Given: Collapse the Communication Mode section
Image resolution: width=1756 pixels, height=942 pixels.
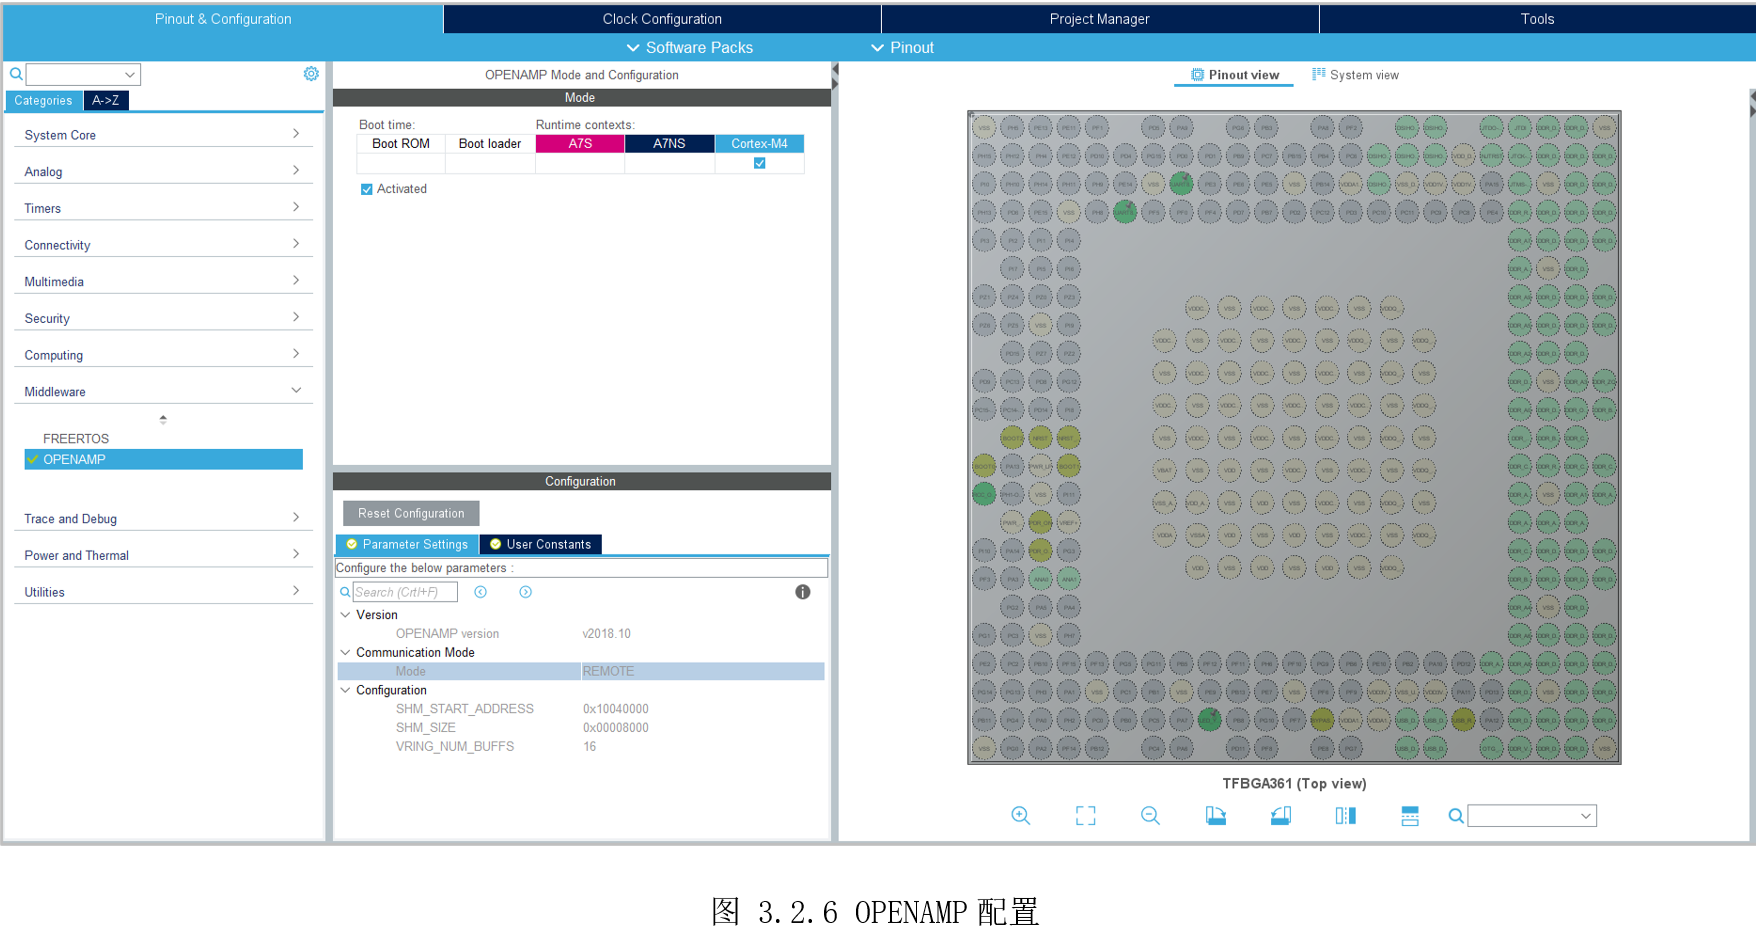Looking at the screenshot, I should pyautogui.click(x=346, y=652).
